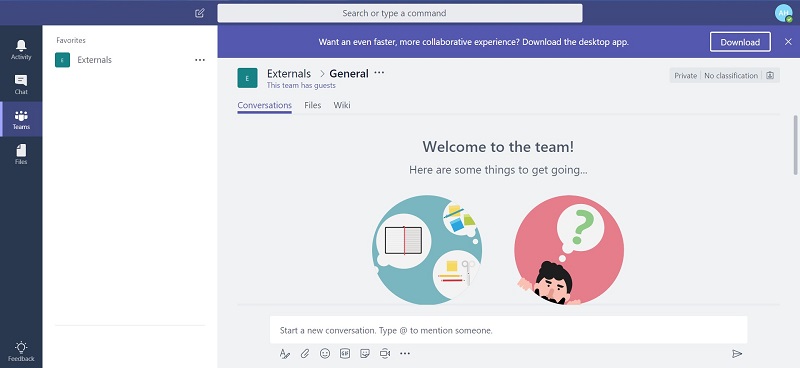Open the sticker picker
This screenshot has height=368, width=800.
pos(365,353)
